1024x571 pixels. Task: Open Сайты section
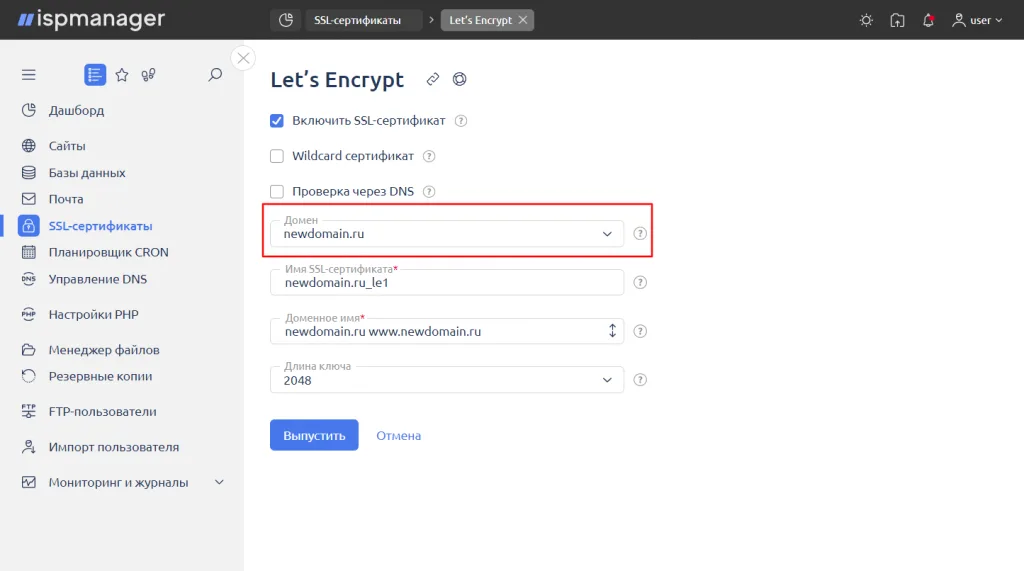pos(67,146)
